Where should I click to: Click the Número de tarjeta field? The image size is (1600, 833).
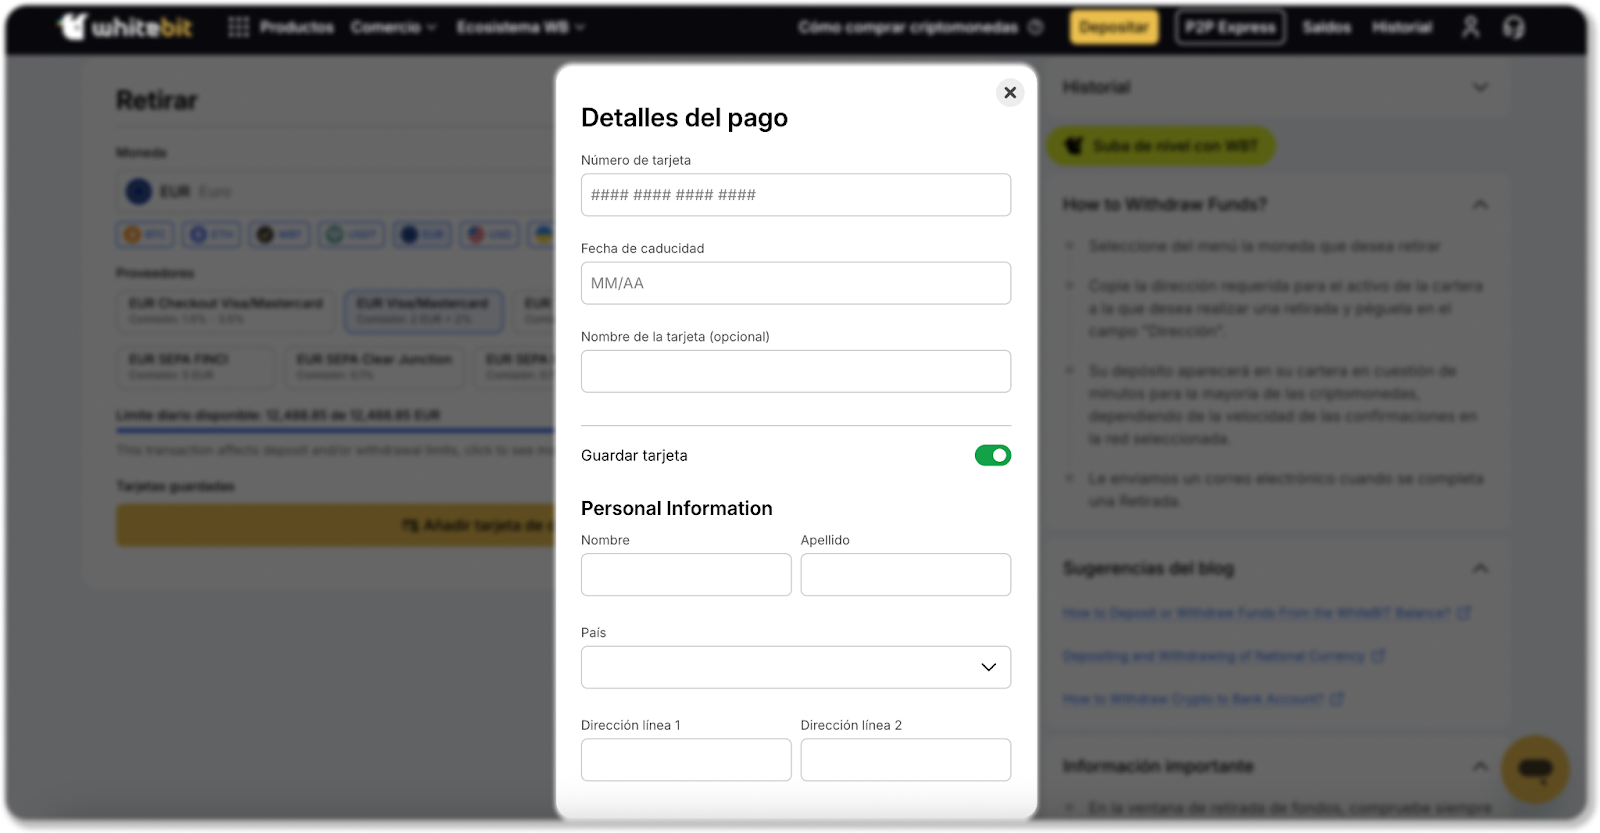(795, 195)
